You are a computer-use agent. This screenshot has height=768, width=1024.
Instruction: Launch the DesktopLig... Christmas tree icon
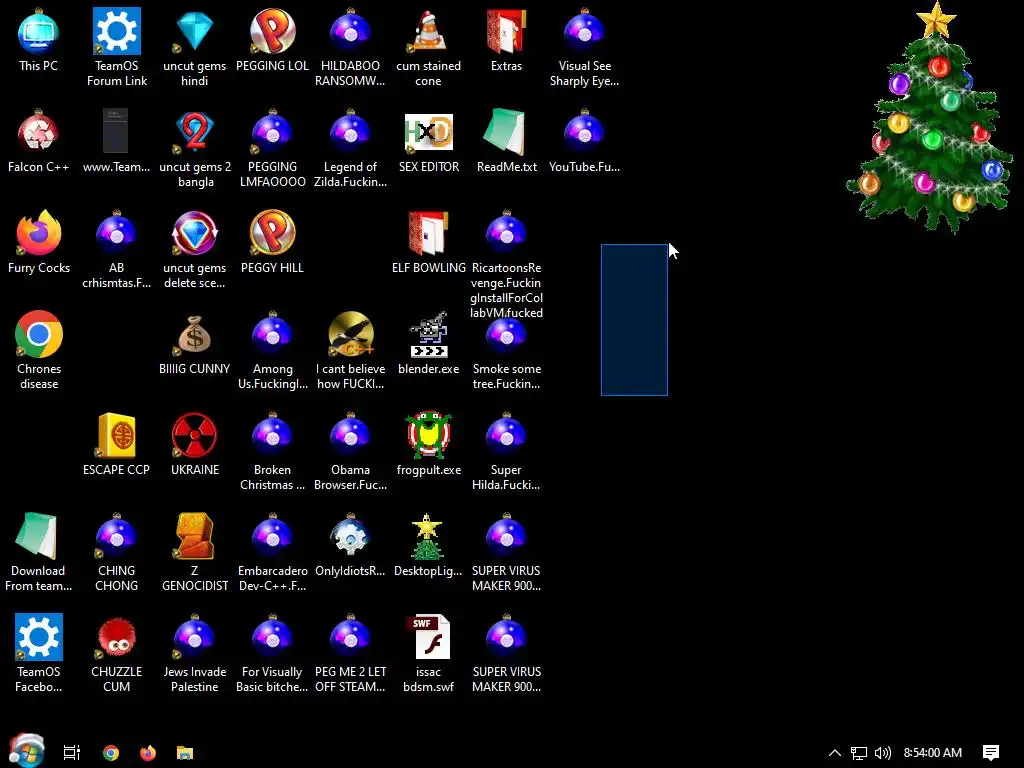click(427, 536)
